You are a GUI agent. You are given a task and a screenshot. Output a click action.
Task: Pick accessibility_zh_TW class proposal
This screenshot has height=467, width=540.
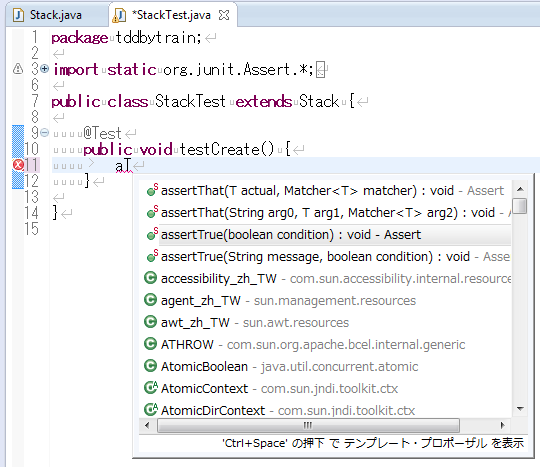coord(325,278)
